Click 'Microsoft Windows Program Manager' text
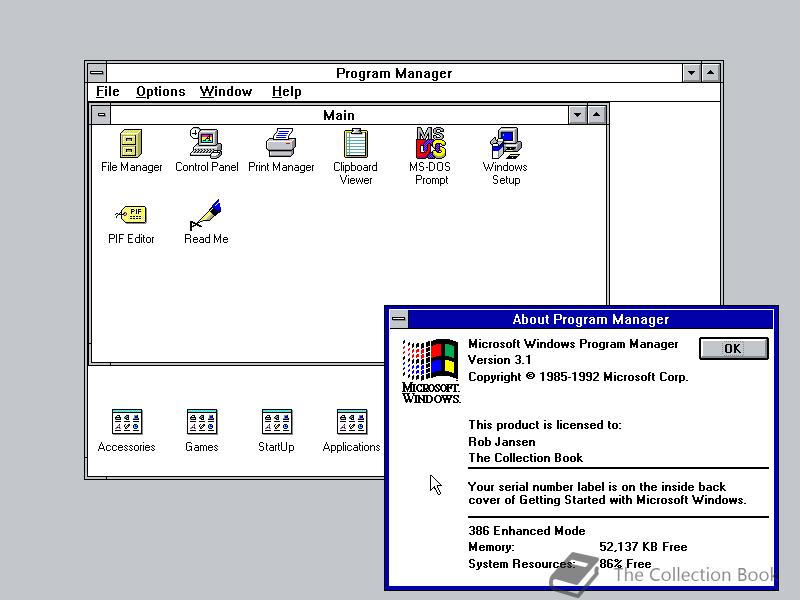The image size is (800, 600). [573, 344]
